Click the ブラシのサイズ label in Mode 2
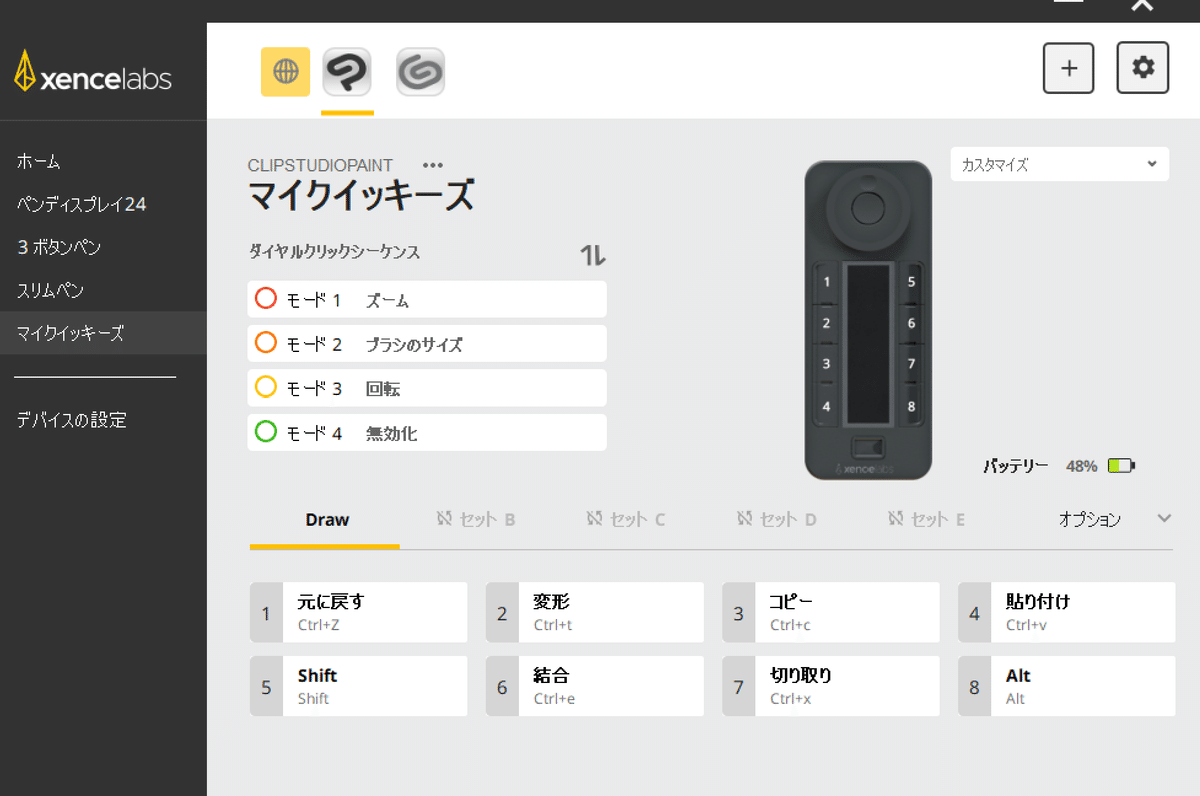Viewport: 1200px width, 796px height. (x=414, y=344)
